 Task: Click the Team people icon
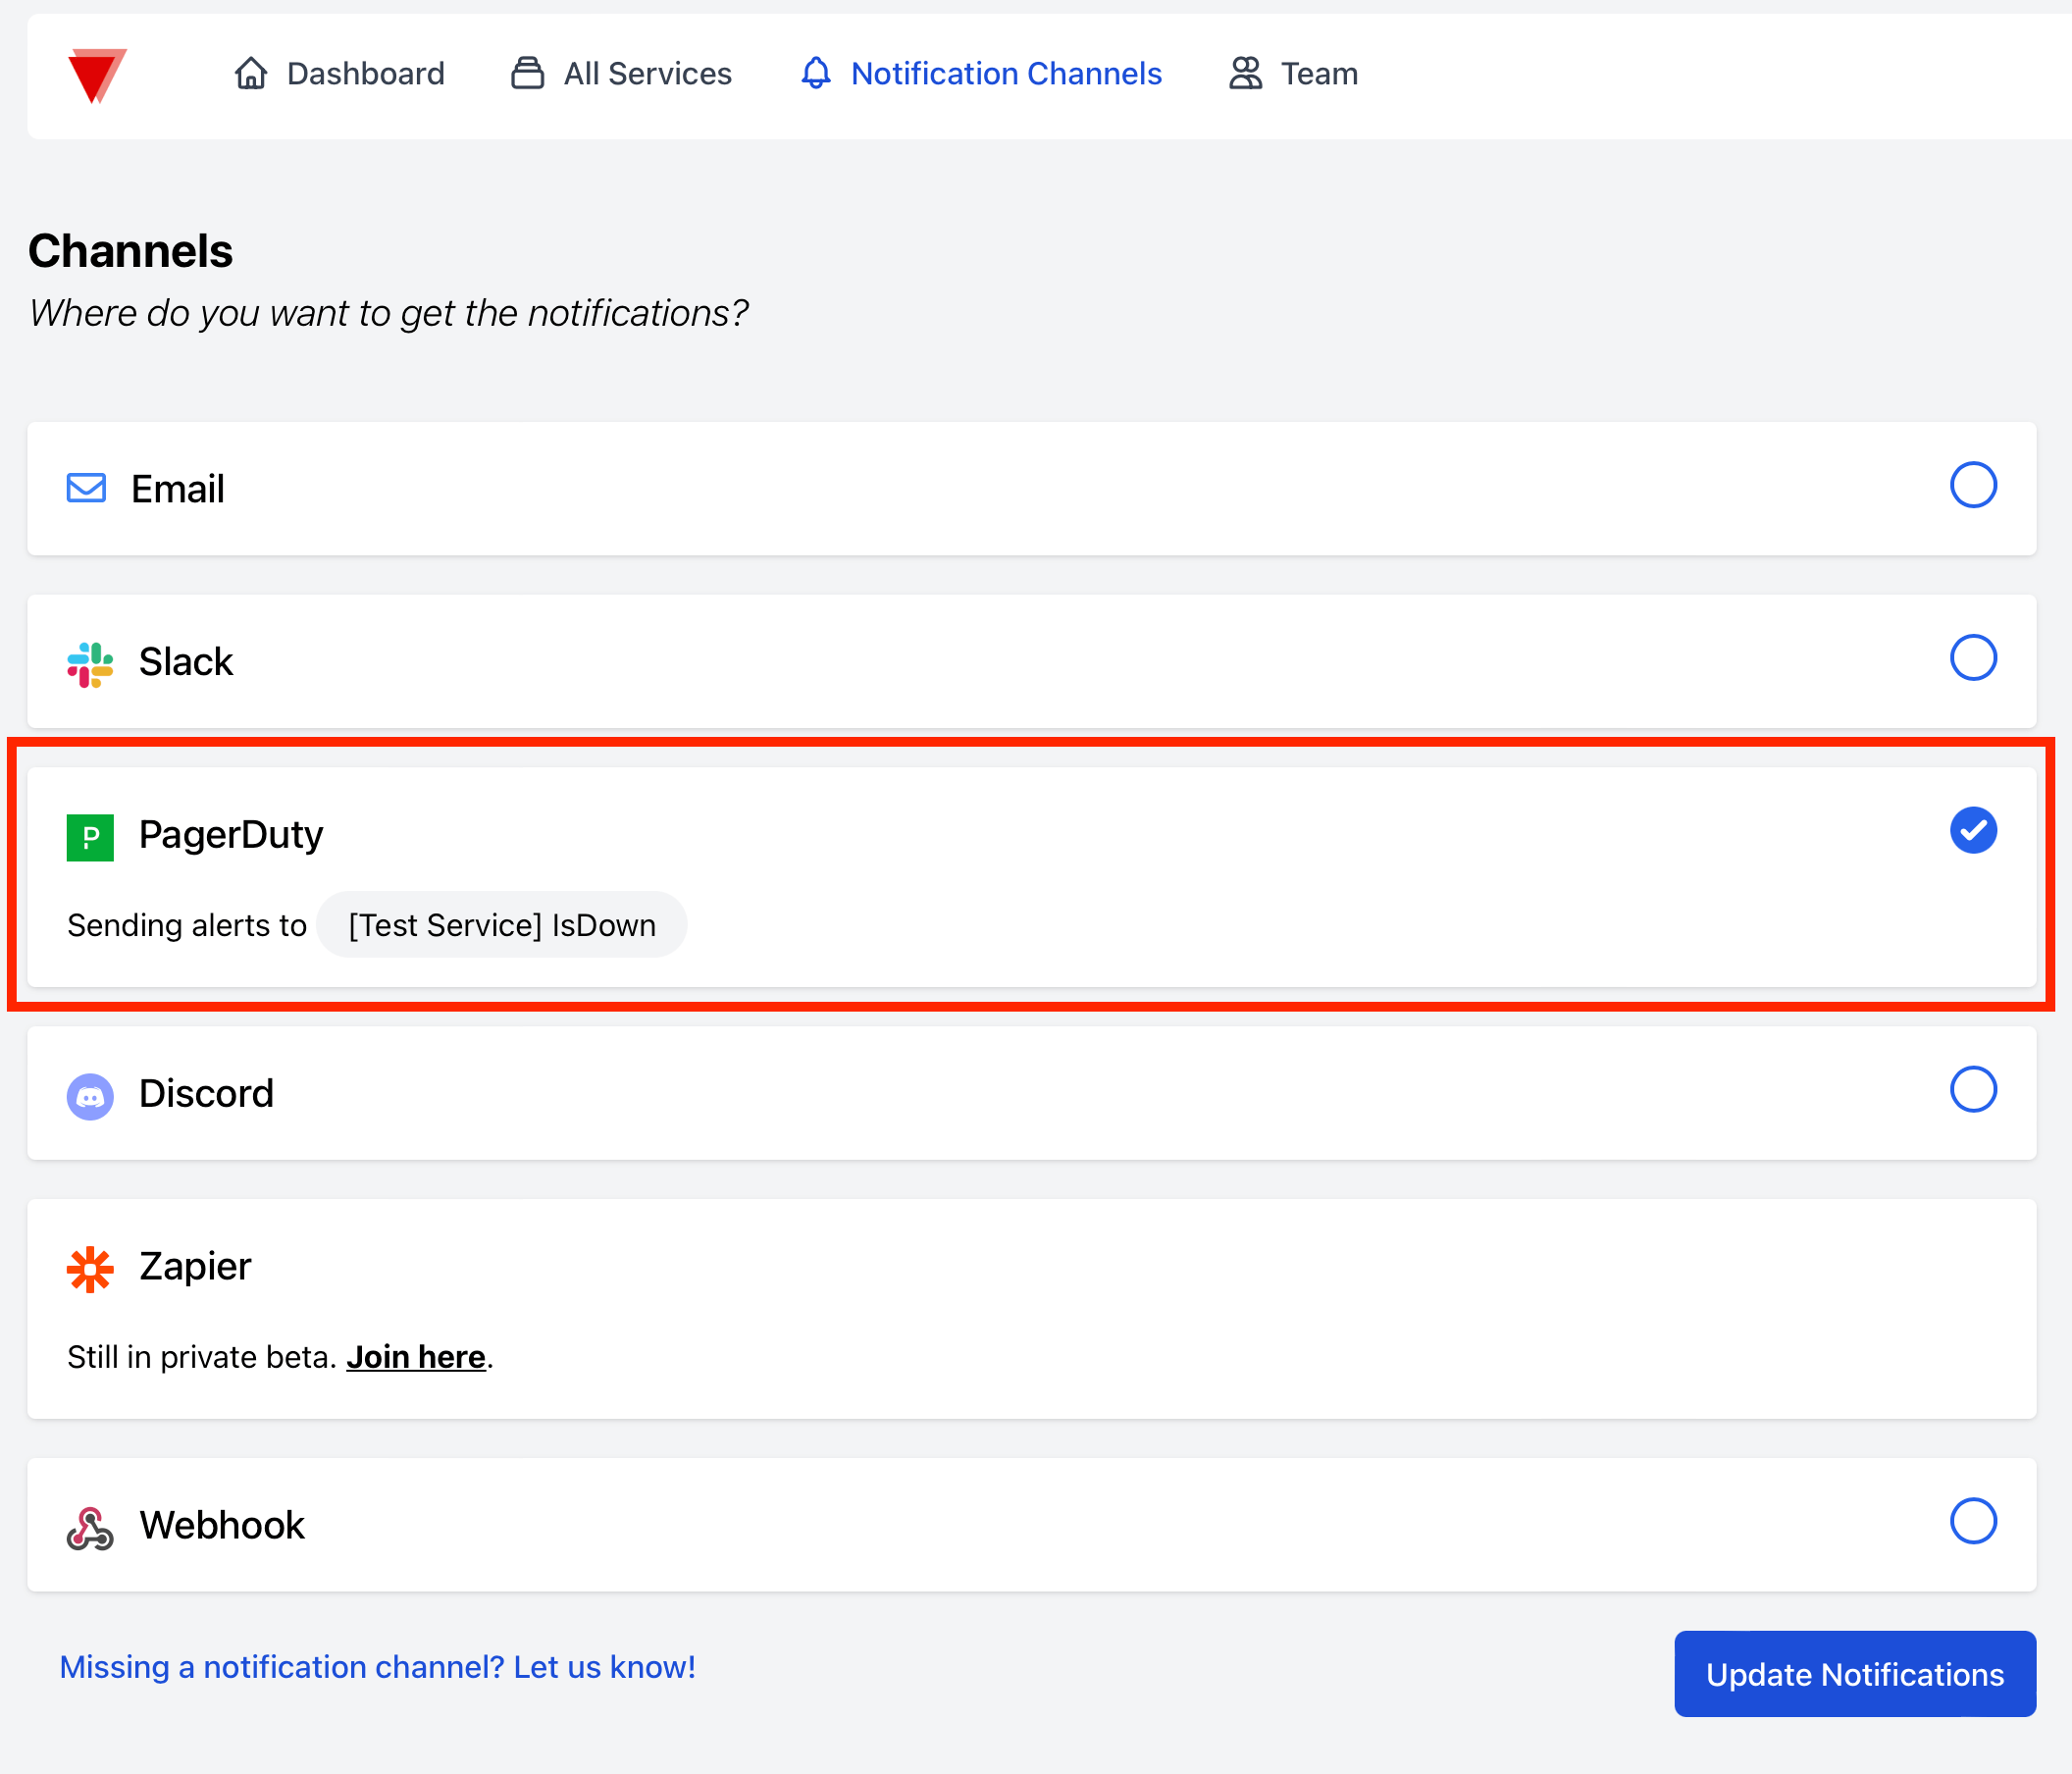point(1245,73)
